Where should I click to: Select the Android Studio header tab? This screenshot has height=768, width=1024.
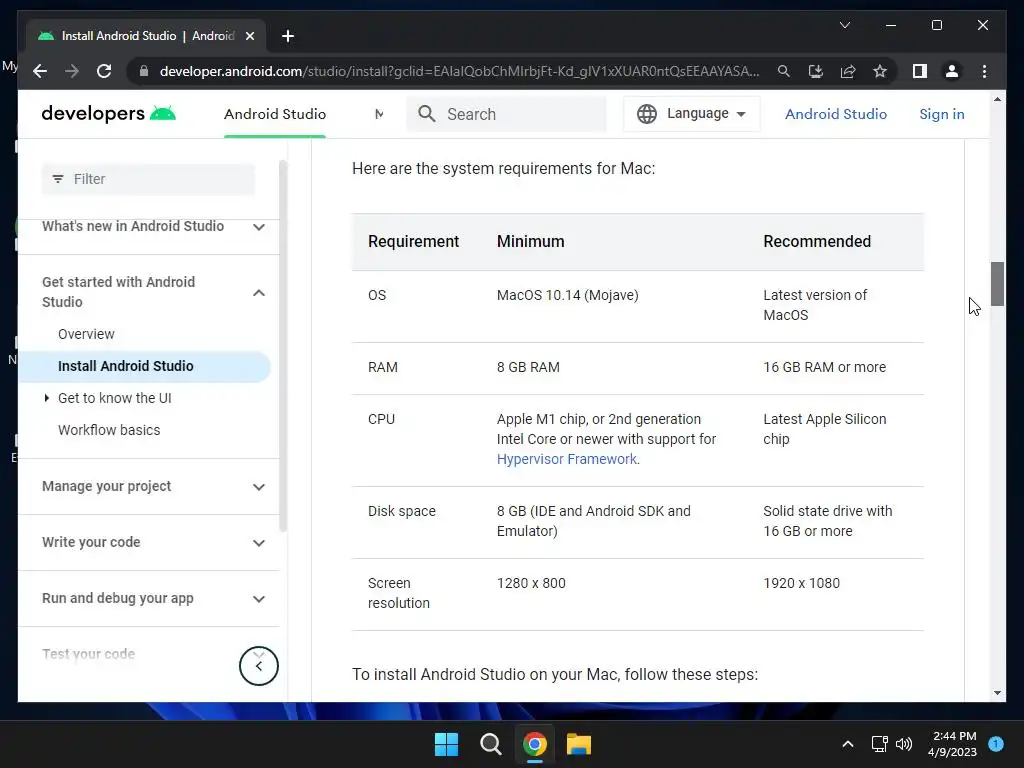(x=275, y=114)
